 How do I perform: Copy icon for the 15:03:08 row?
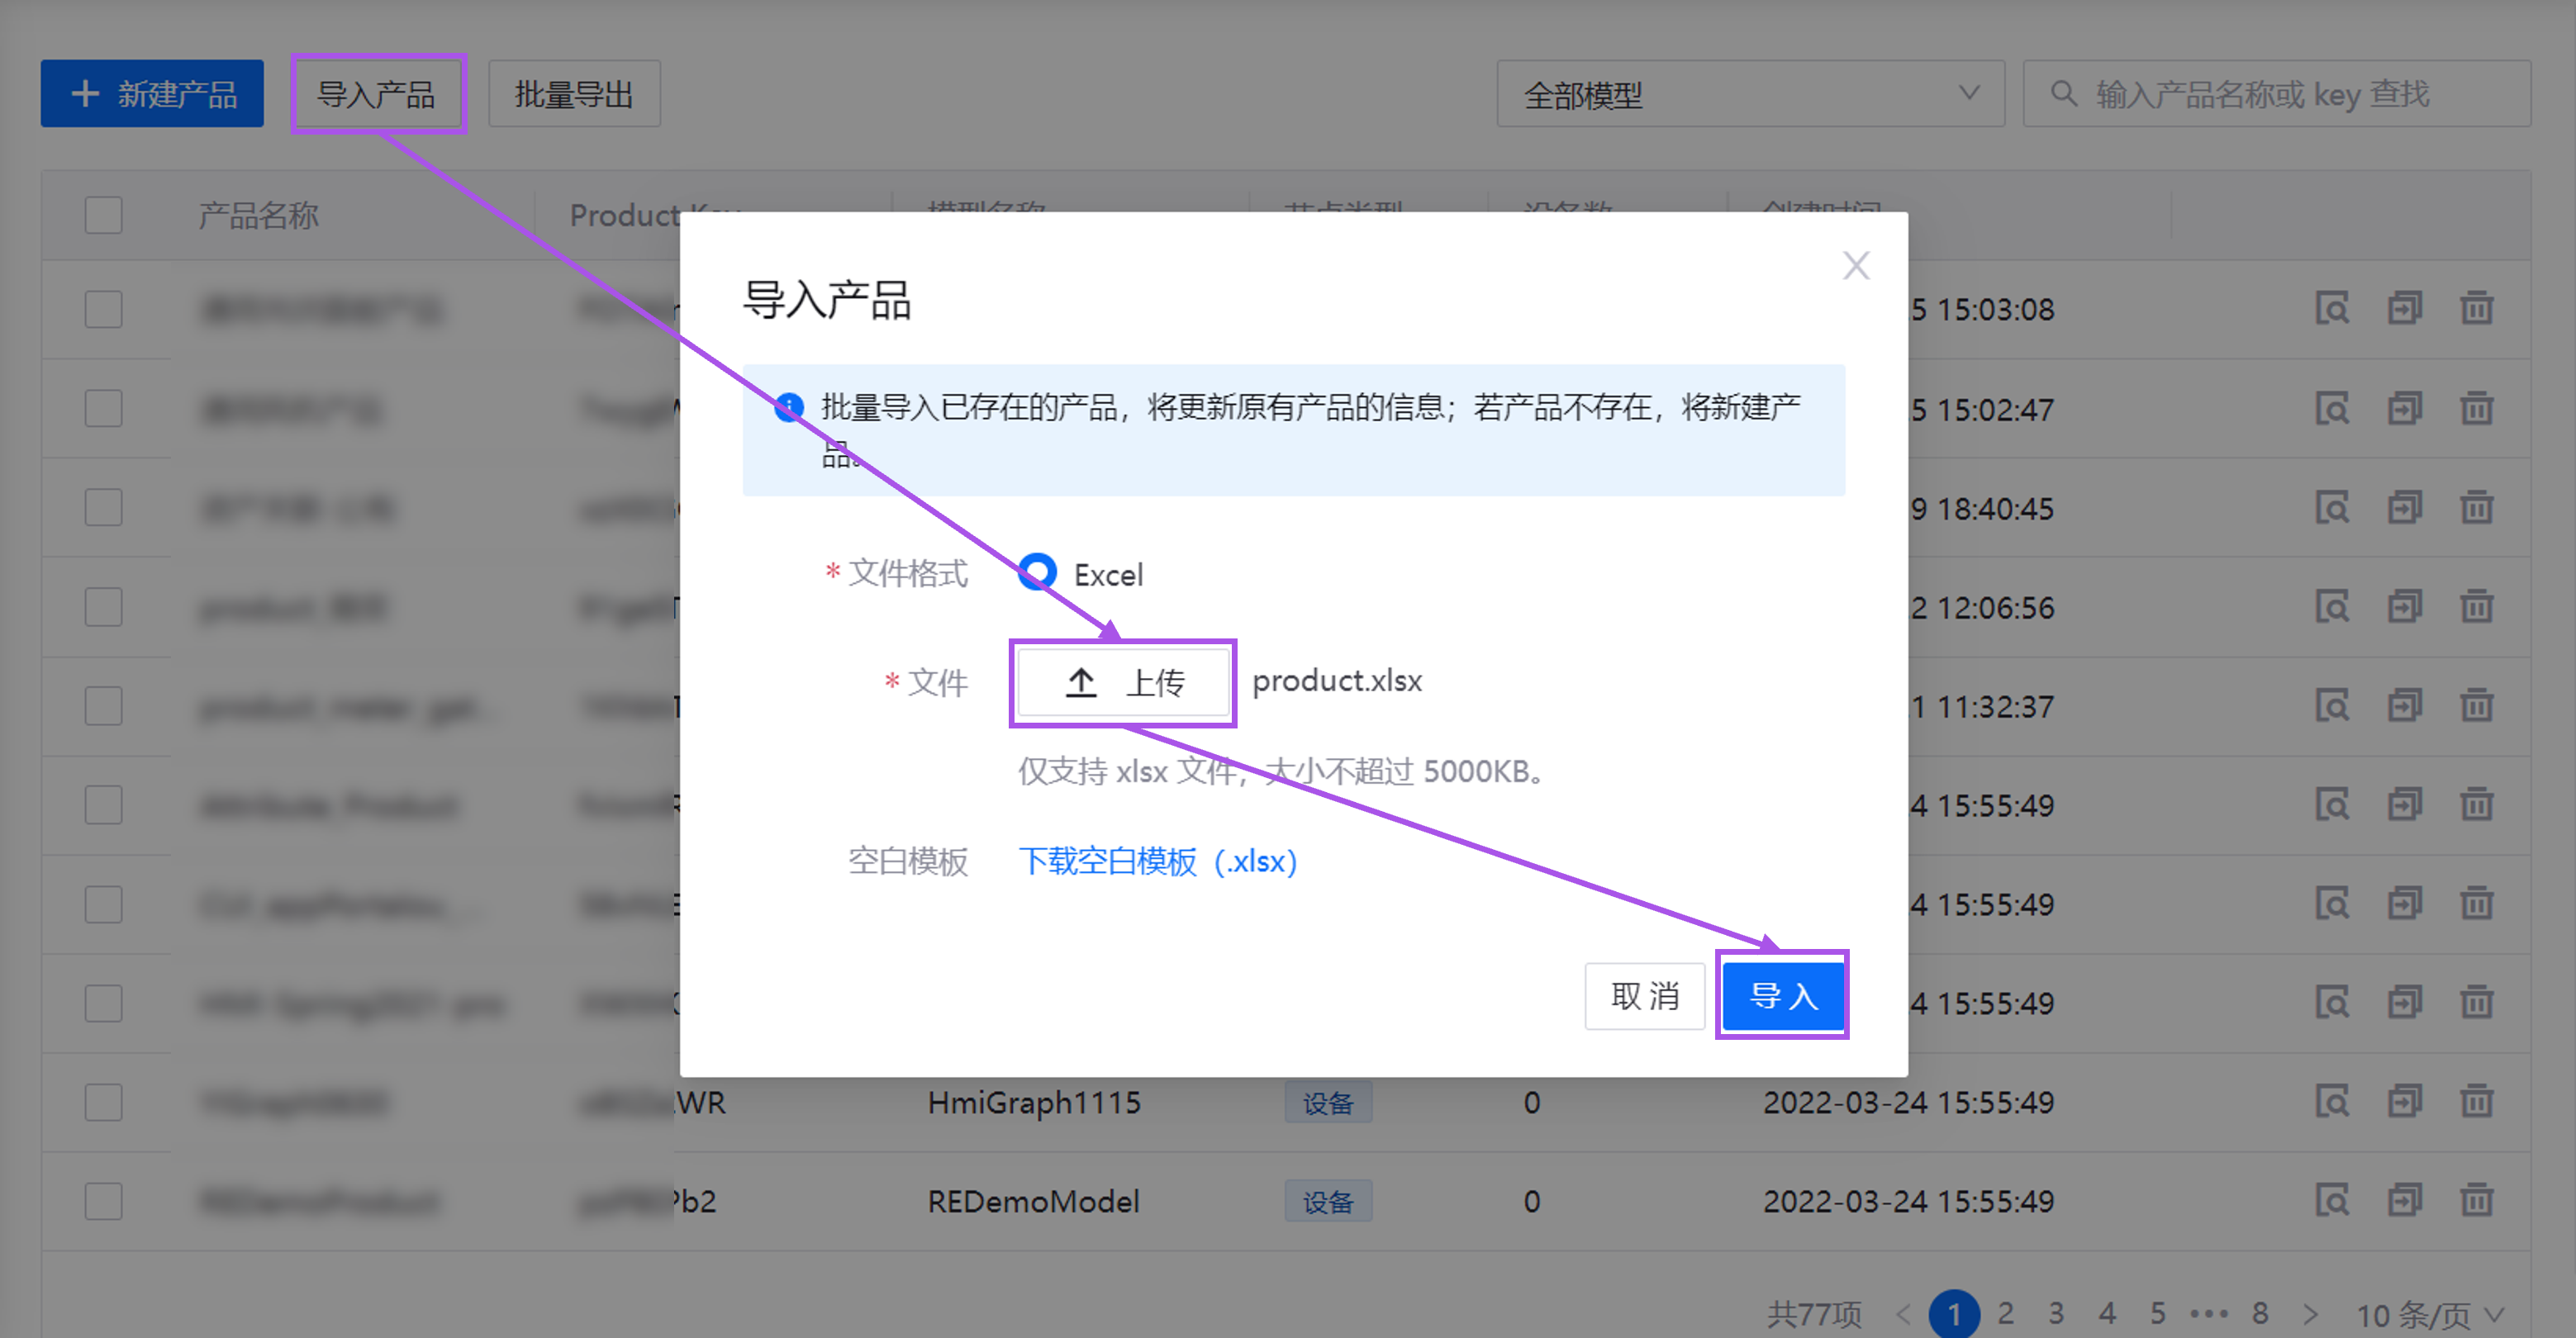[2404, 308]
